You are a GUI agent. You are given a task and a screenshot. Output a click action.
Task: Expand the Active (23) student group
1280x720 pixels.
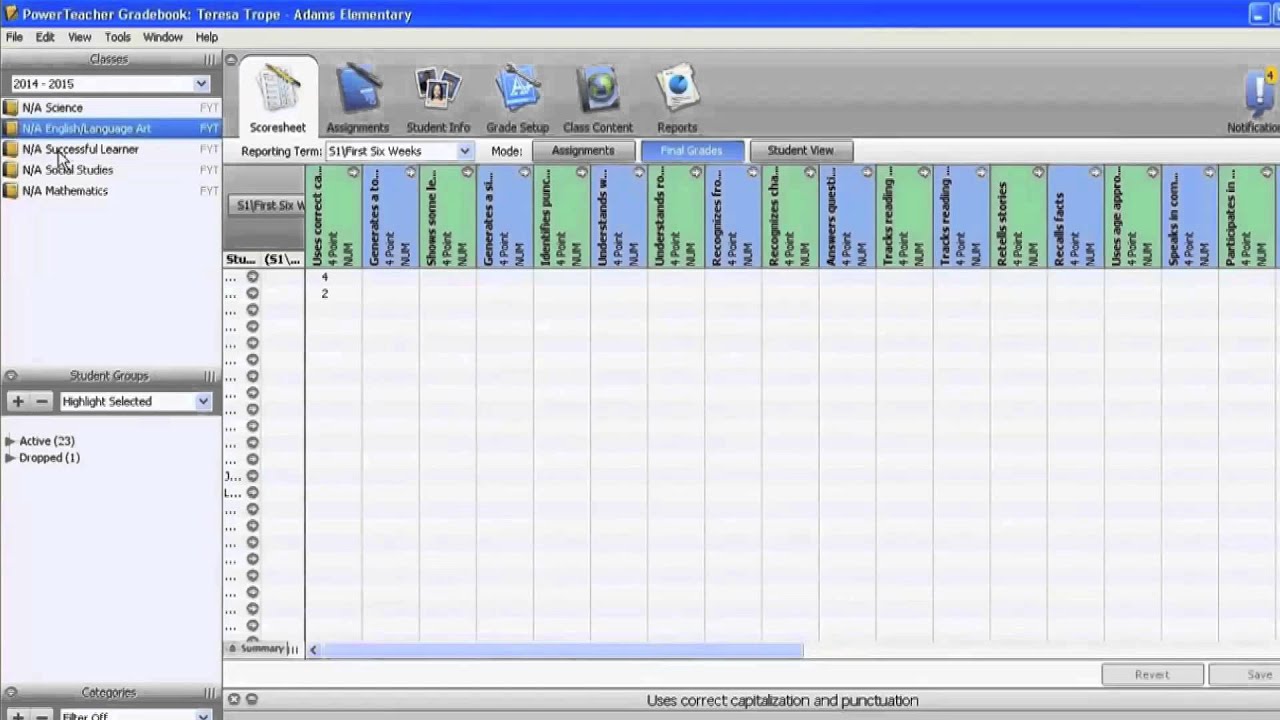point(10,441)
